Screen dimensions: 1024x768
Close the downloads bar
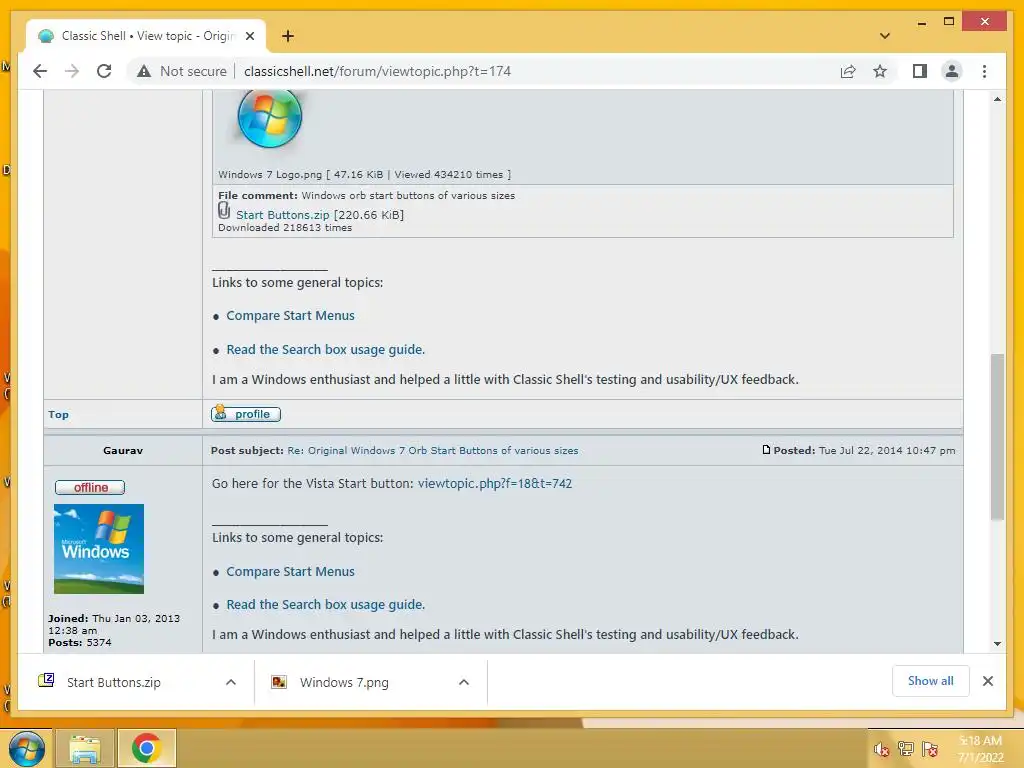click(987, 681)
